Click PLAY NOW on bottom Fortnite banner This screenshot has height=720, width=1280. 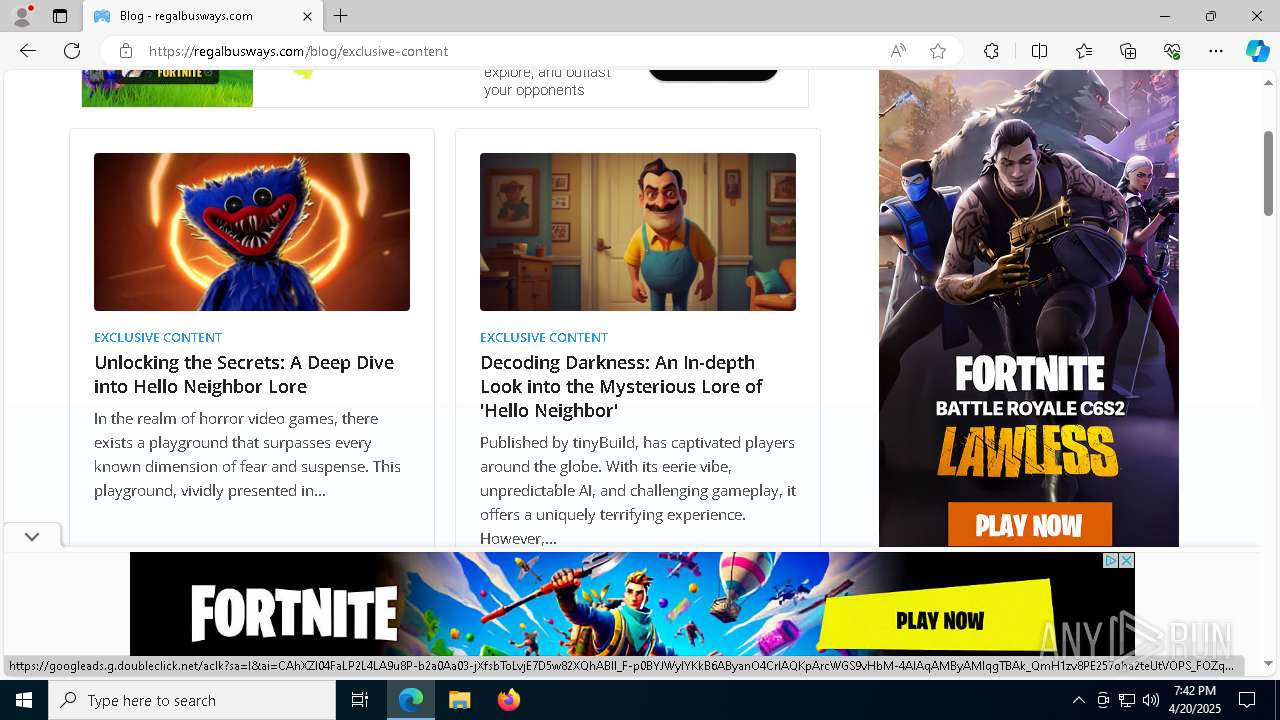(940, 620)
